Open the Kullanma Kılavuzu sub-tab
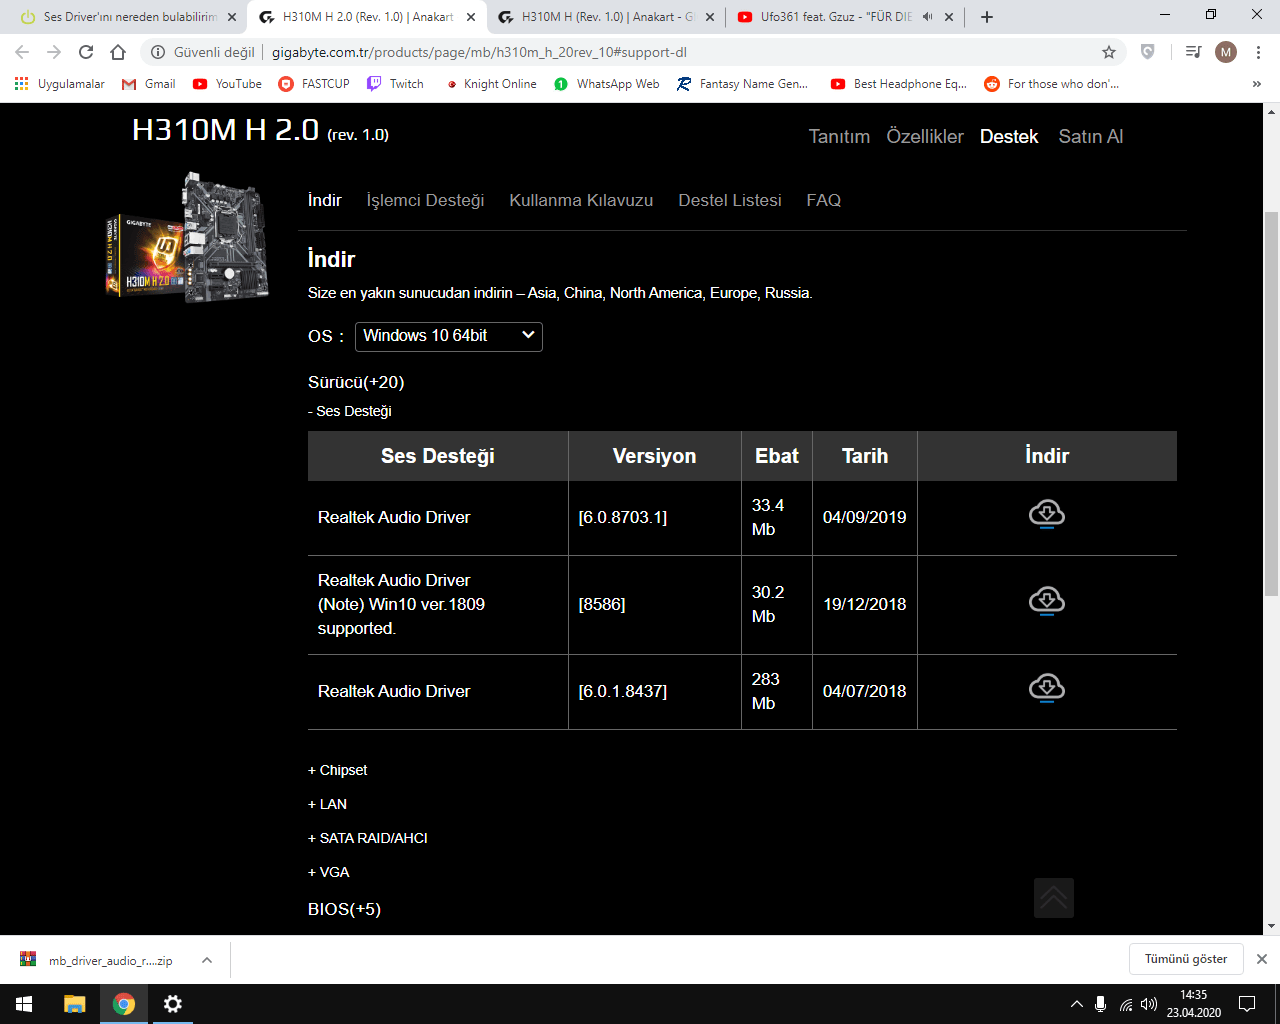 pos(581,200)
